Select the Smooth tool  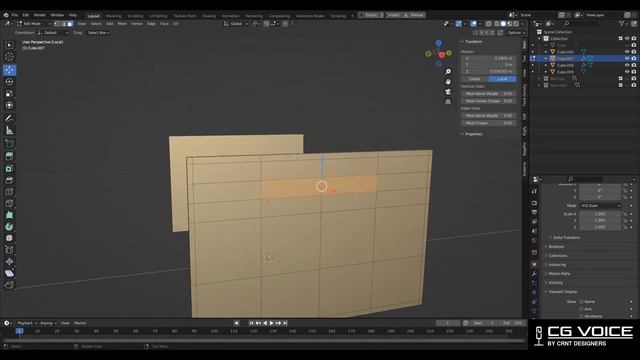click(9, 238)
